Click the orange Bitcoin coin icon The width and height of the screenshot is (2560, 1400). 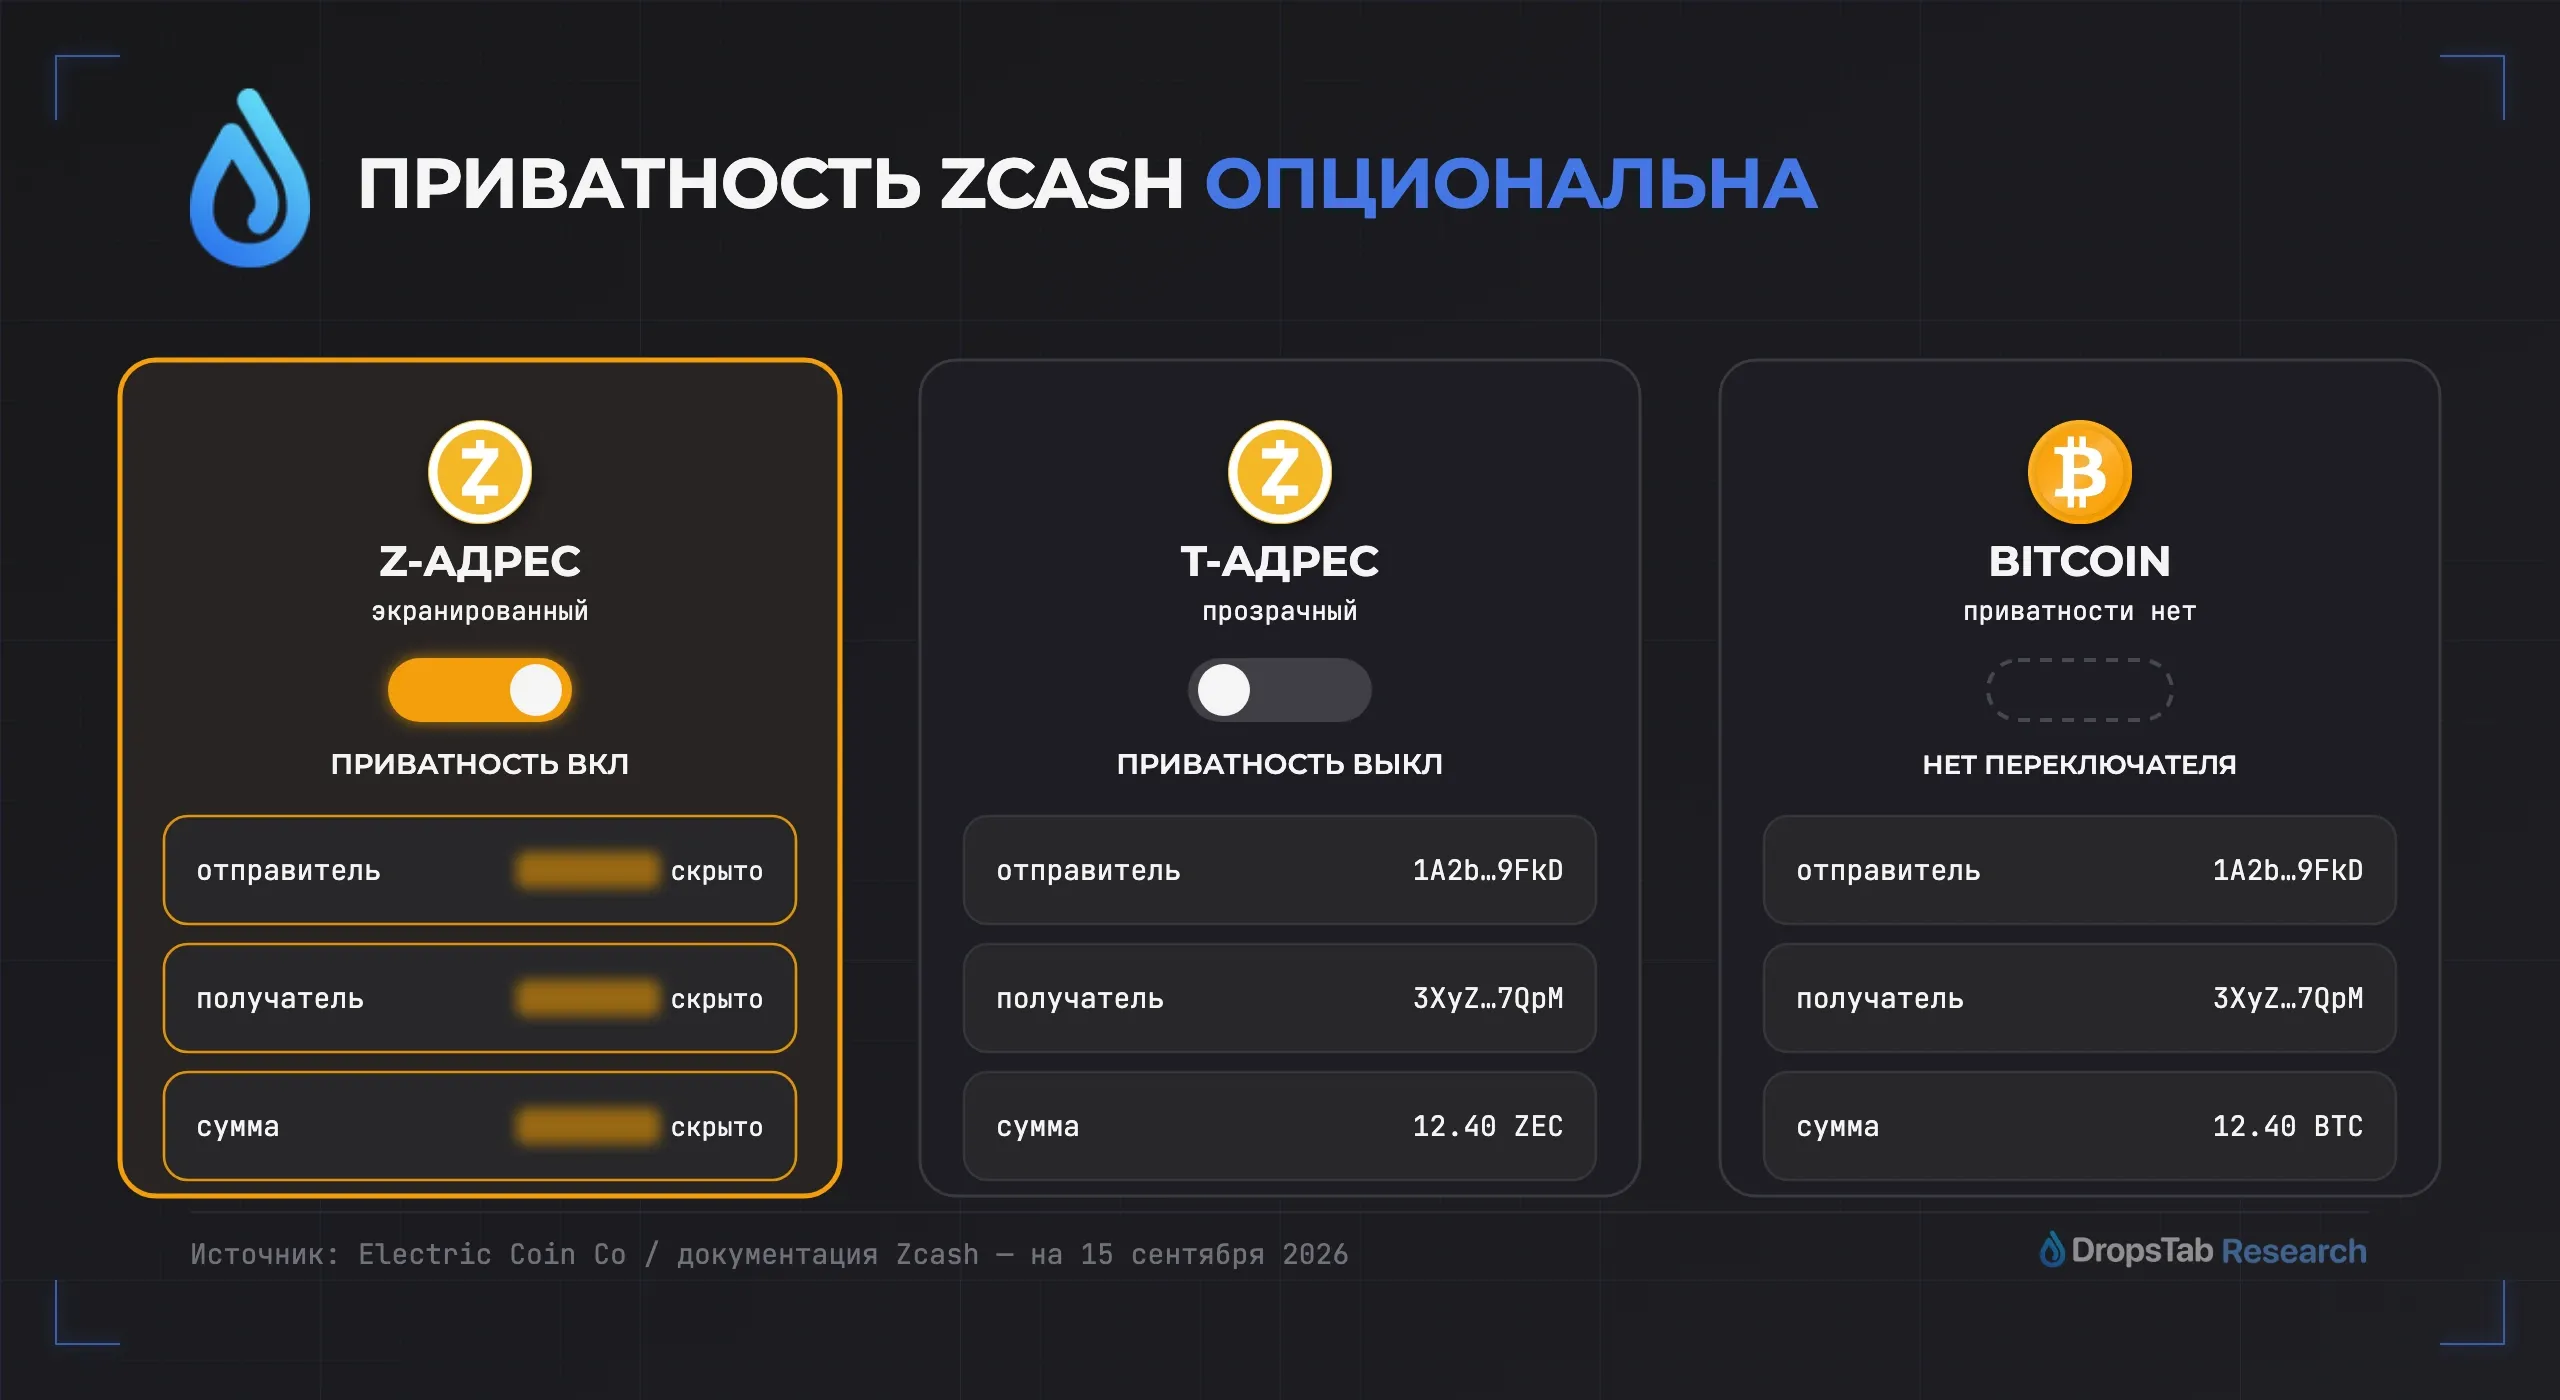coord(2080,472)
